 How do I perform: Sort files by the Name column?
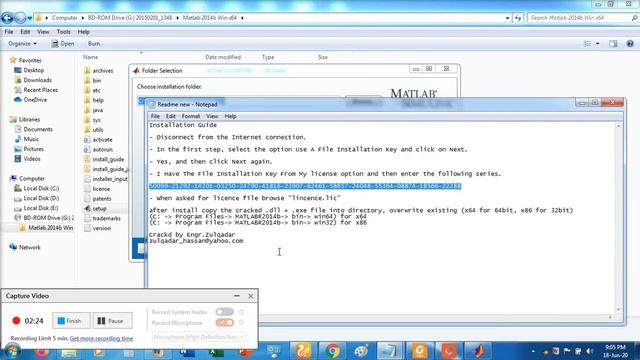91,57
